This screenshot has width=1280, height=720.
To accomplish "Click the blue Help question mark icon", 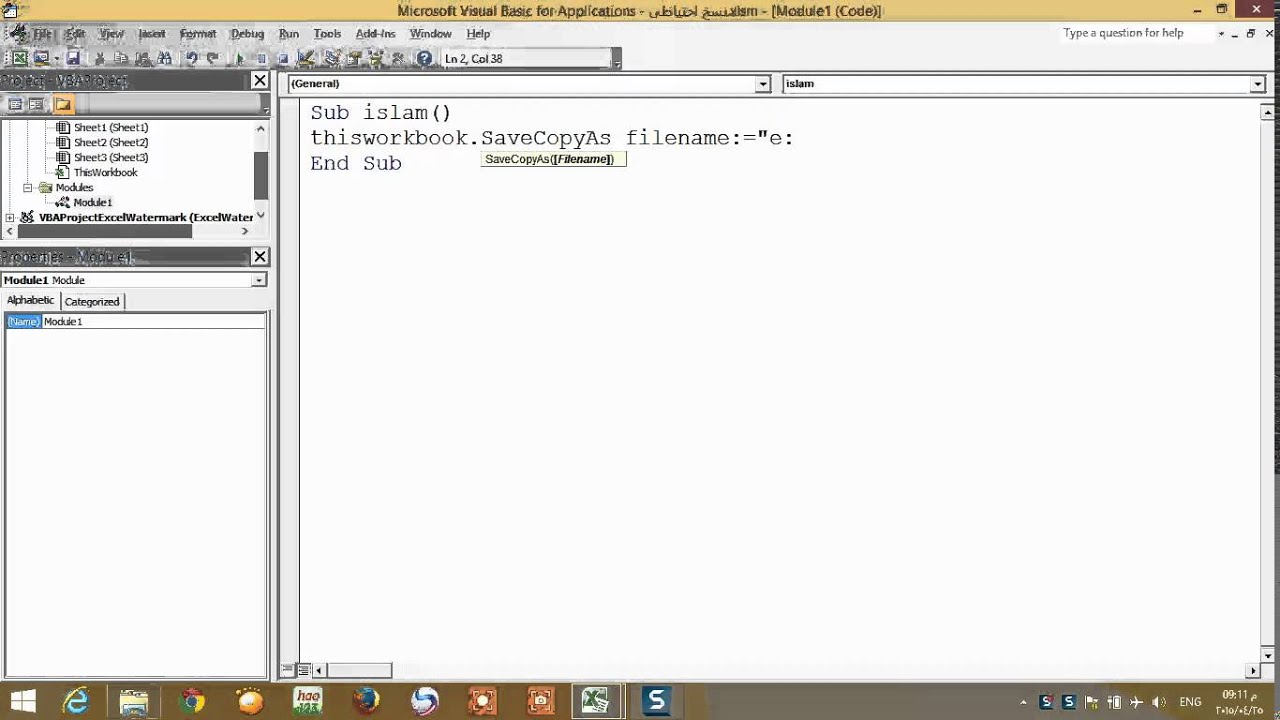I will pos(424,58).
